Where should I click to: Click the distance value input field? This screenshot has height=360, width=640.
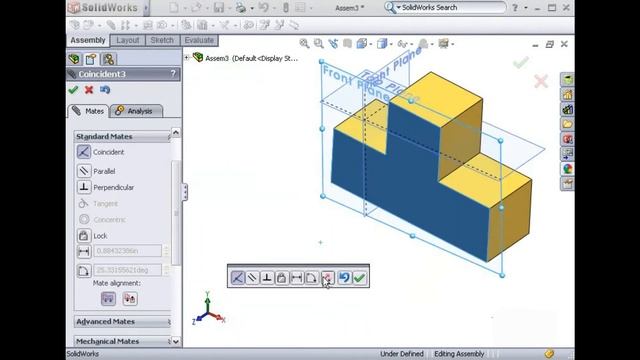point(128,251)
